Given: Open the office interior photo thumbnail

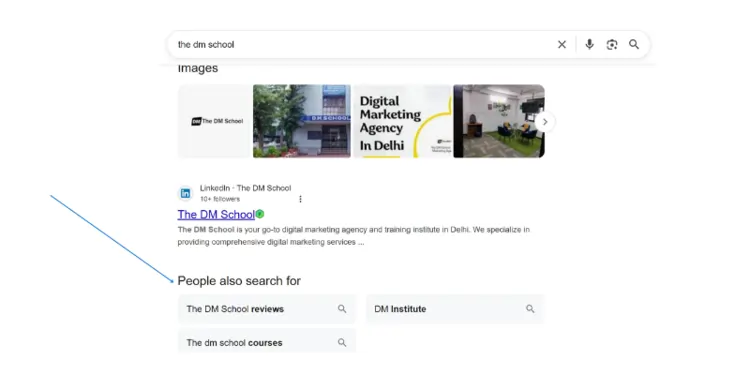Looking at the screenshot, I should 499,121.
